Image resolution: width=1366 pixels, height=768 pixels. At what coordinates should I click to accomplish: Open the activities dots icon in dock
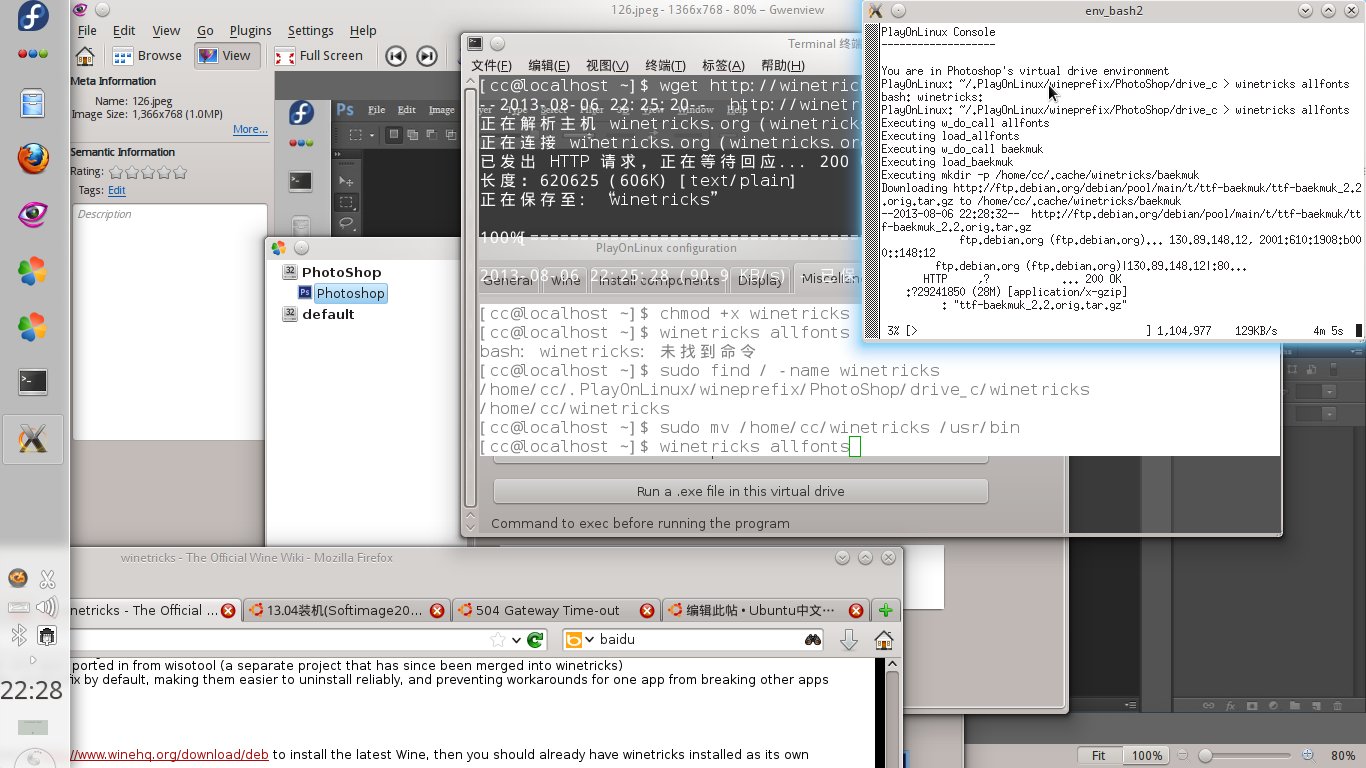click(33, 53)
